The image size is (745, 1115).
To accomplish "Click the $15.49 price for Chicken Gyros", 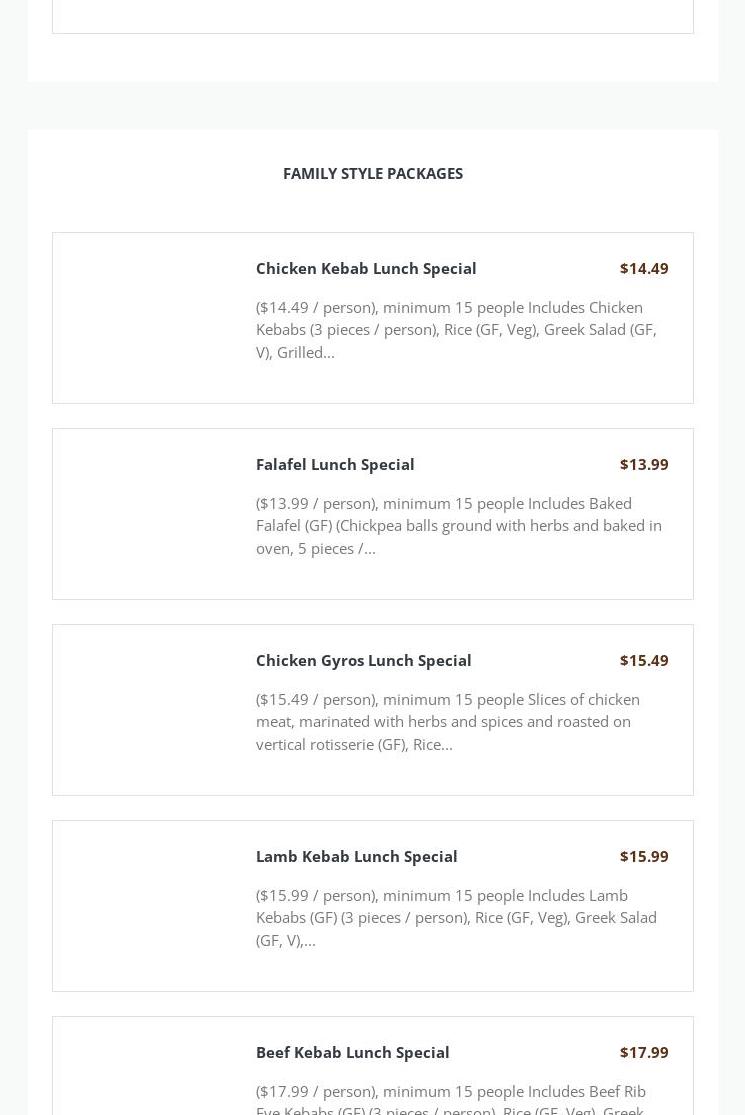I will click(x=644, y=661).
